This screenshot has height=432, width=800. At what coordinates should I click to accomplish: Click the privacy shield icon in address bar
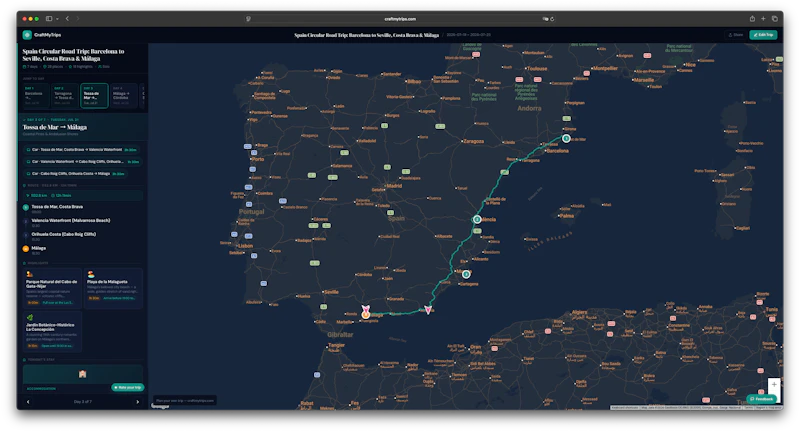248,19
